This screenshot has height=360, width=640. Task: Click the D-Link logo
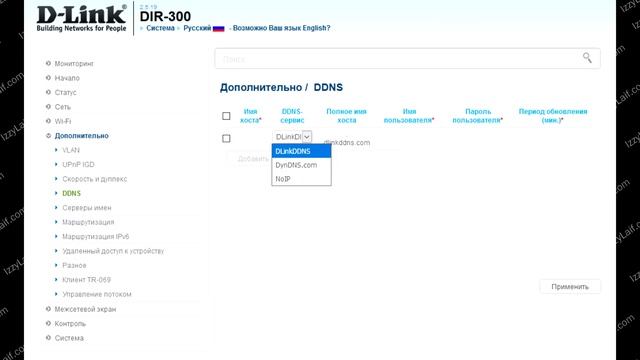click(81, 18)
